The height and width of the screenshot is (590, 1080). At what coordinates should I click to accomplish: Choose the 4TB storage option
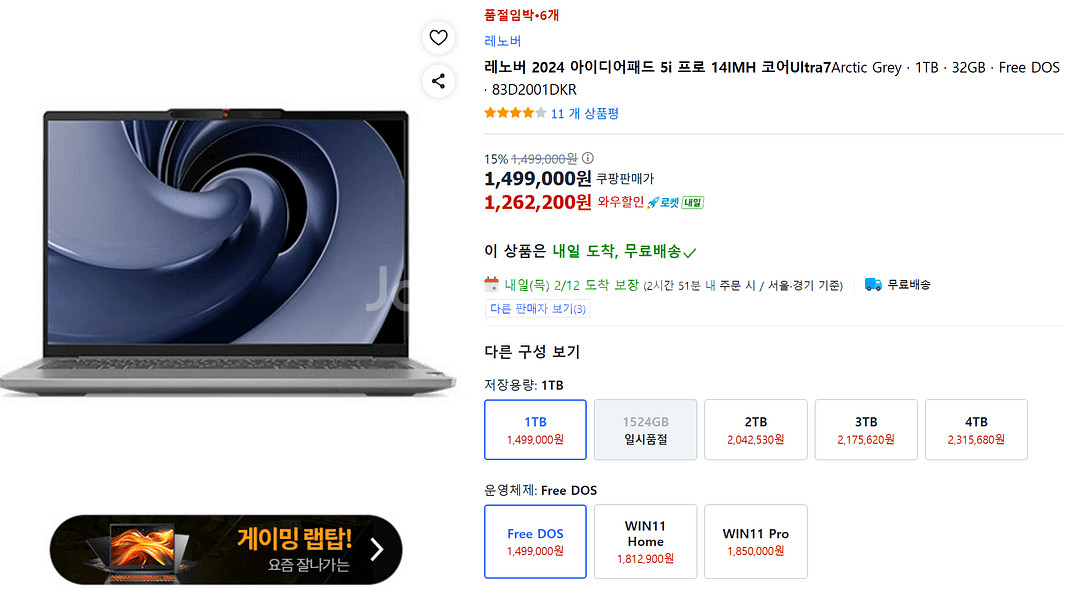tap(976, 429)
